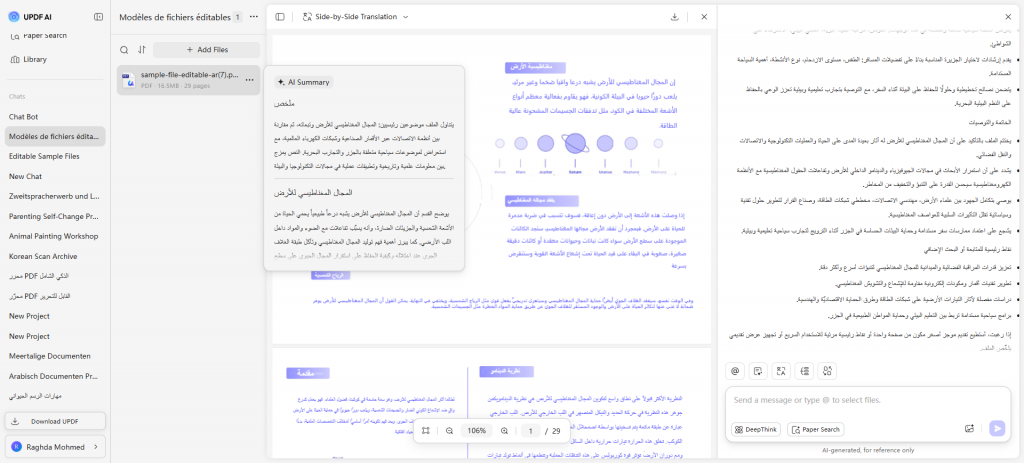Fit the page to the window
The height and width of the screenshot is (463, 1024).
(425, 430)
